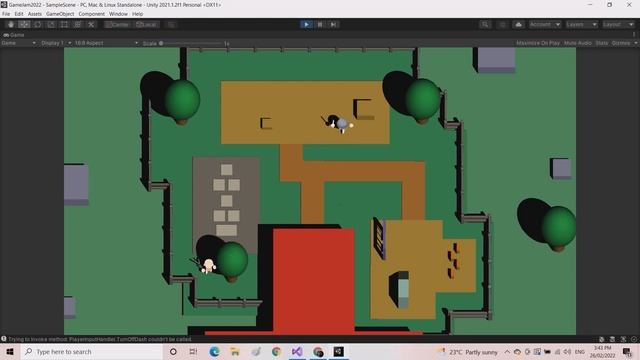Image resolution: width=640 pixels, height=360 pixels.
Task: Open Chrome from taskbar
Action: point(276,352)
